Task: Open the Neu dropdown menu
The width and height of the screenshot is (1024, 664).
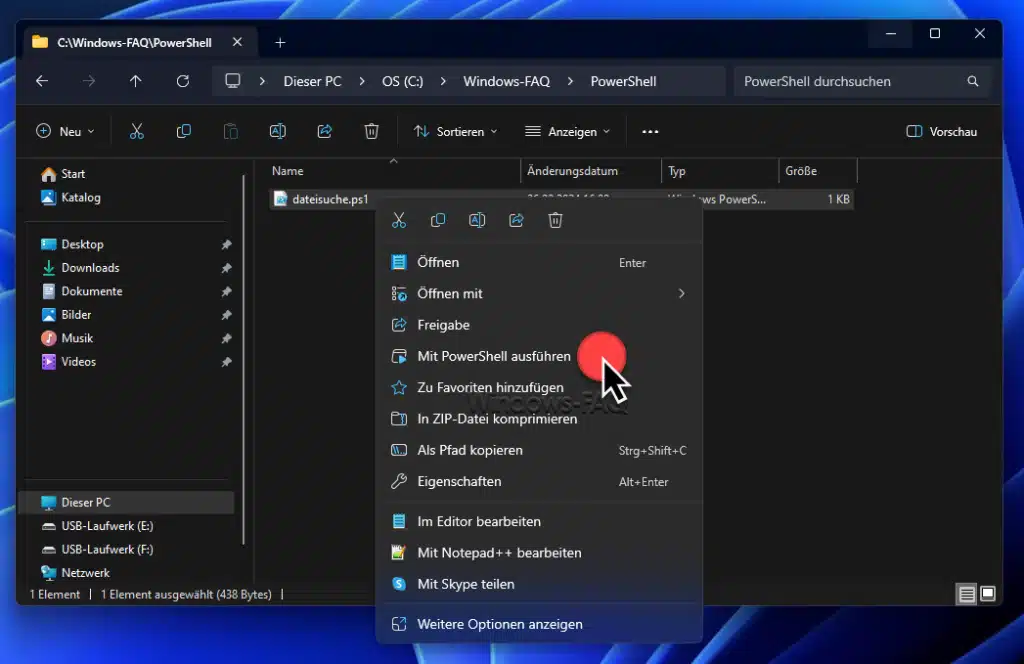Action: (x=65, y=132)
